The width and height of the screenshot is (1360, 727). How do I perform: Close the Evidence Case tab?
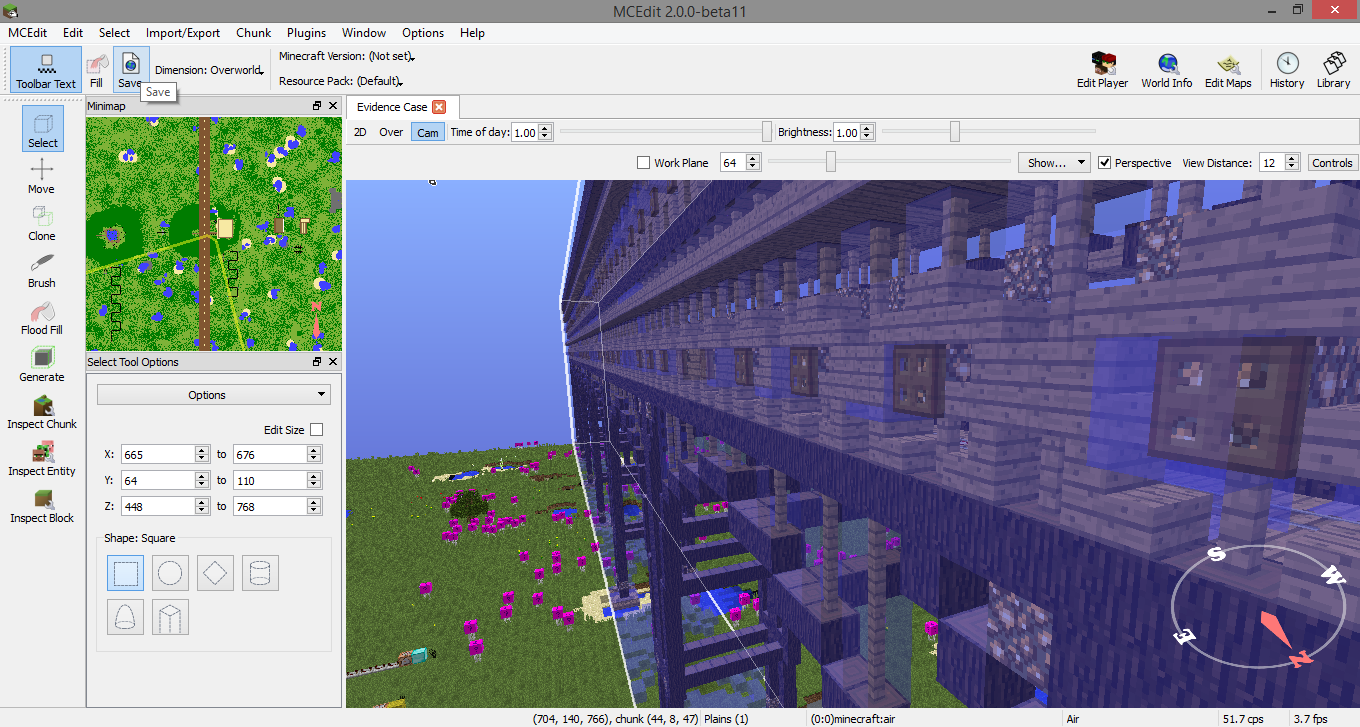pyautogui.click(x=439, y=107)
